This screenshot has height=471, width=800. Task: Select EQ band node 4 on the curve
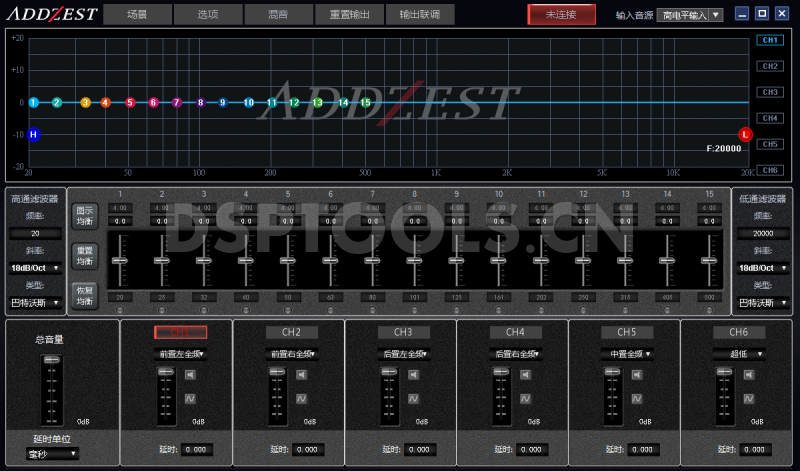coord(105,102)
